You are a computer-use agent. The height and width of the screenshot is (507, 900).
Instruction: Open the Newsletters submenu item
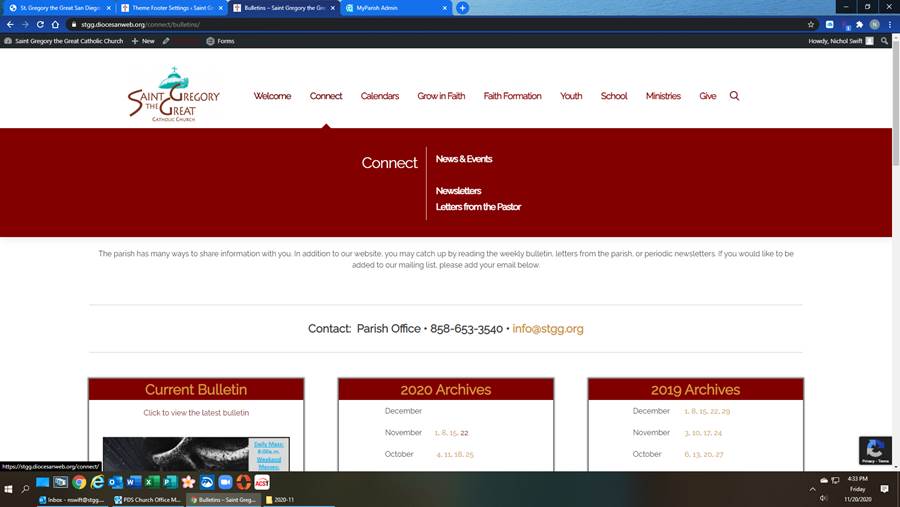tap(458, 191)
